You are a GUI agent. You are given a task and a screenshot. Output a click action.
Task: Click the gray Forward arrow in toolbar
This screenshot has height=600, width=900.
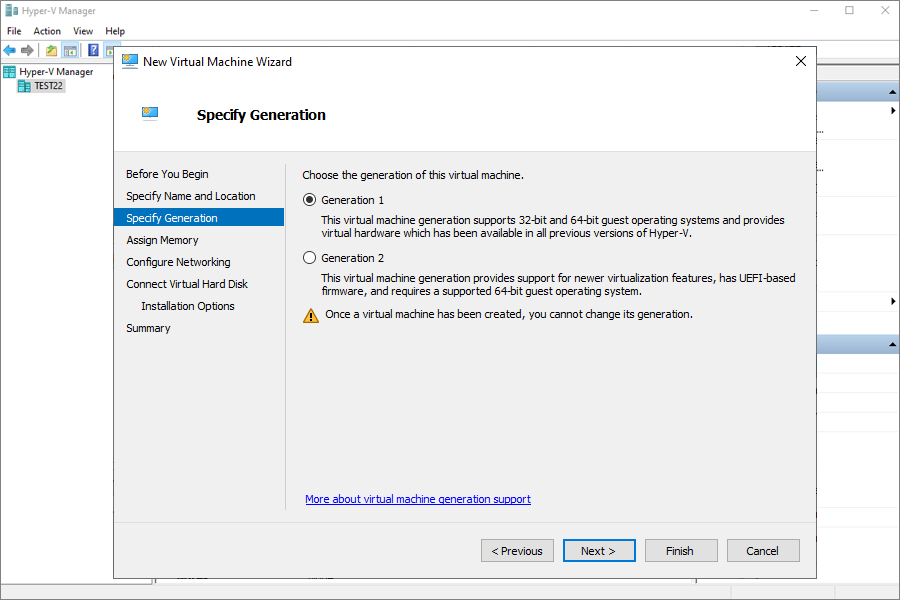pyautogui.click(x=27, y=51)
